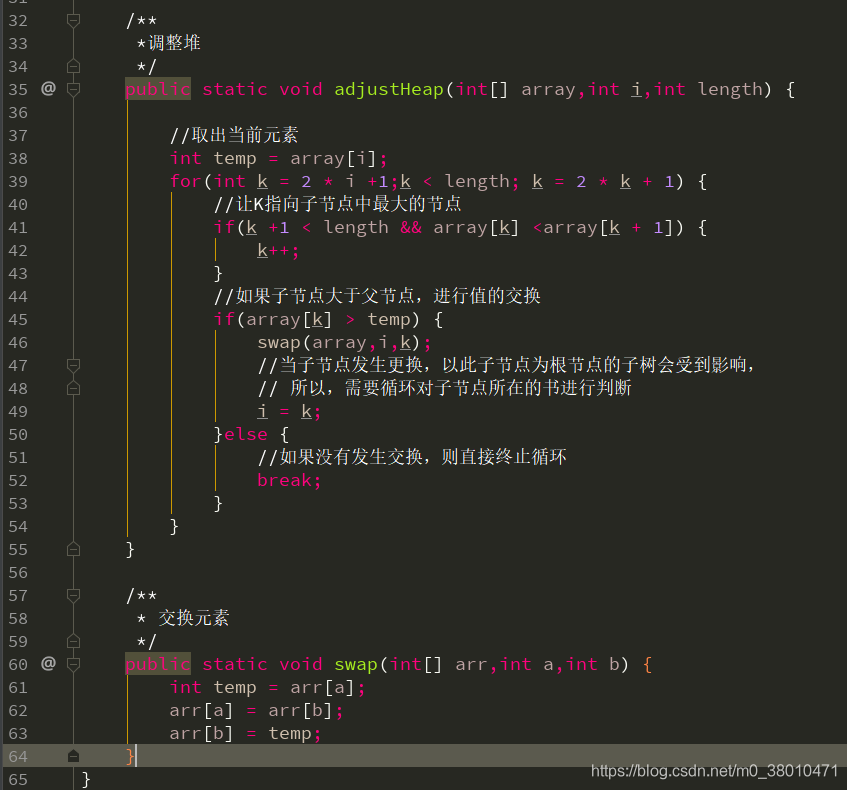The width and height of the screenshot is (847, 790).
Task: Click 'break;' statement on line 52
Action: point(290,480)
